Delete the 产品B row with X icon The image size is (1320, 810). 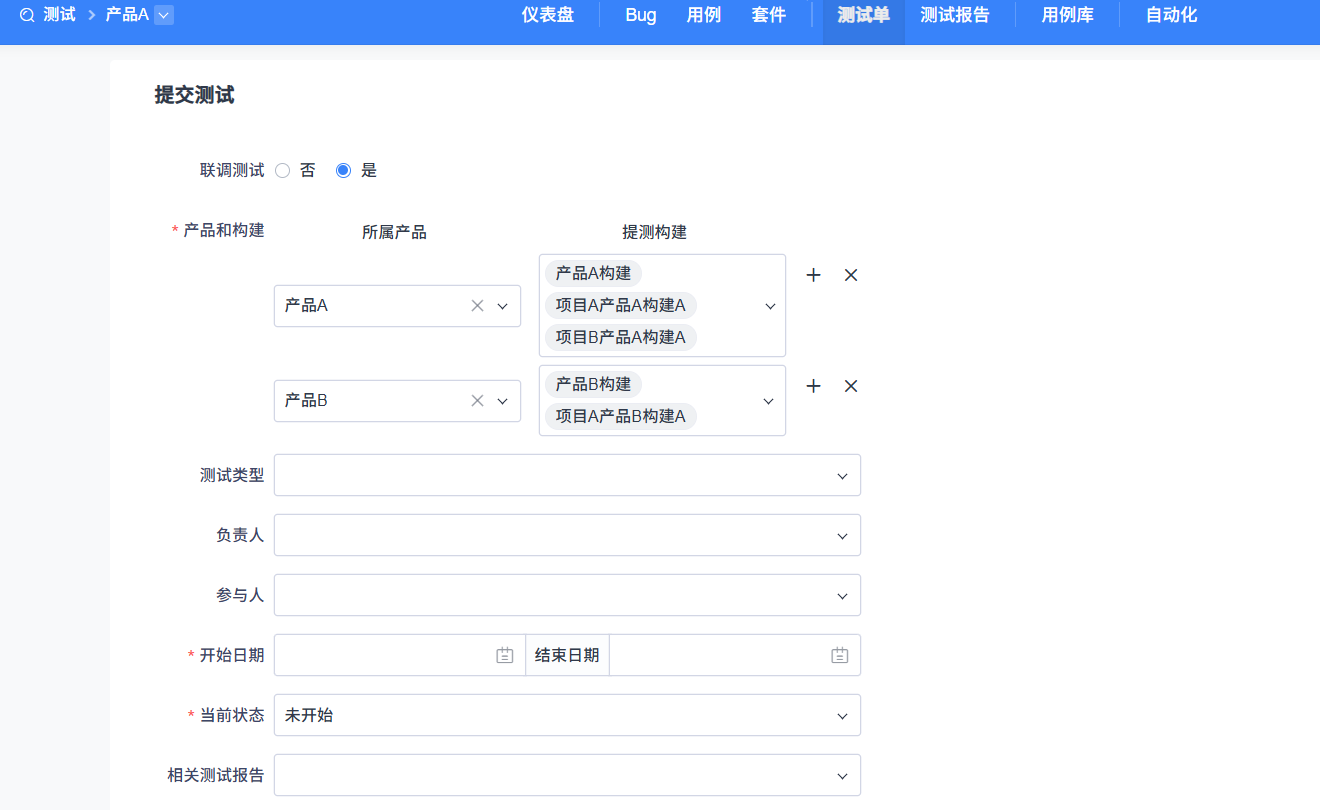[851, 386]
